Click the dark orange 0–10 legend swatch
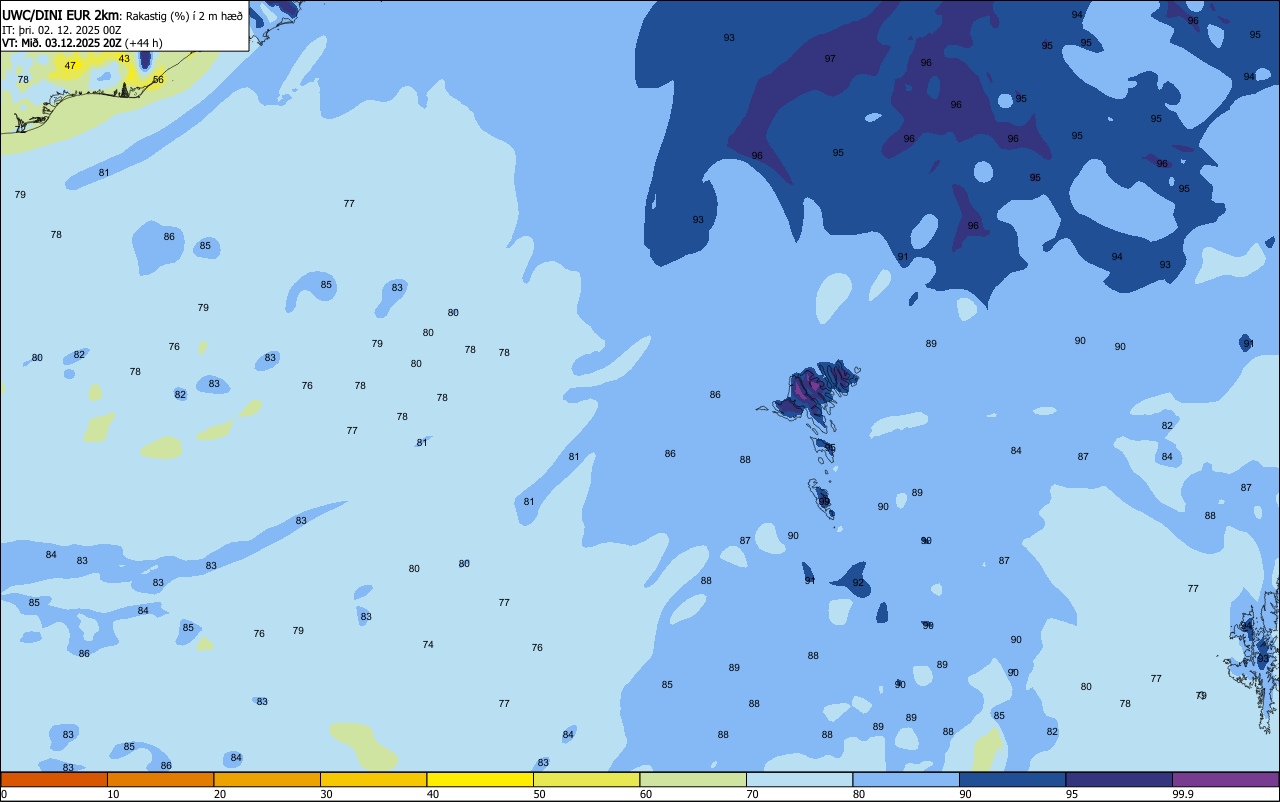Viewport: 1280px width, 802px height. click(x=54, y=779)
